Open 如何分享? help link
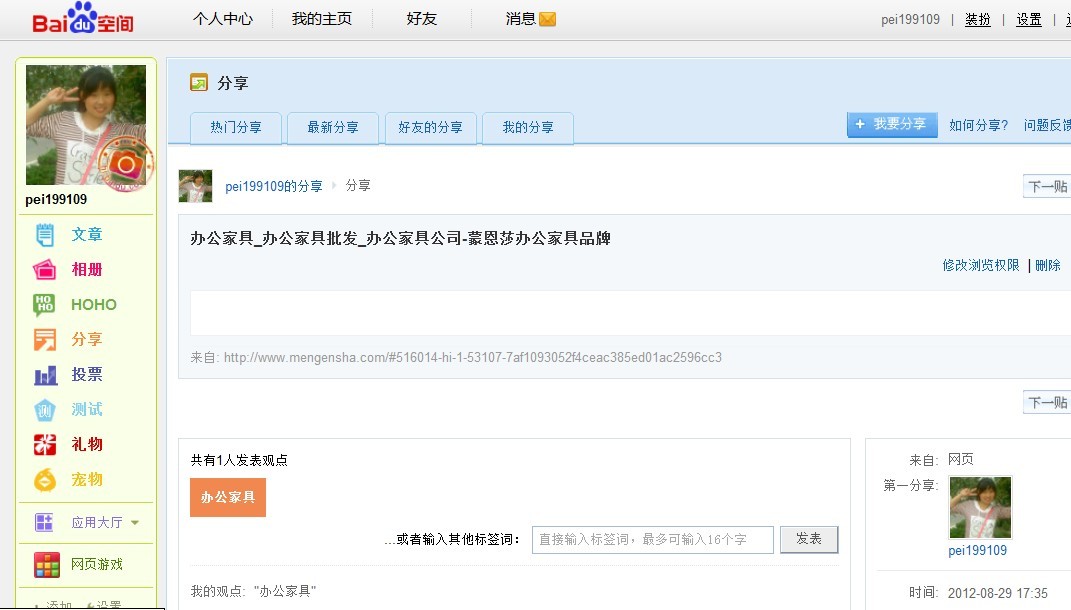Image resolution: width=1071 pixels, height=610 pixels. [978, 125]
